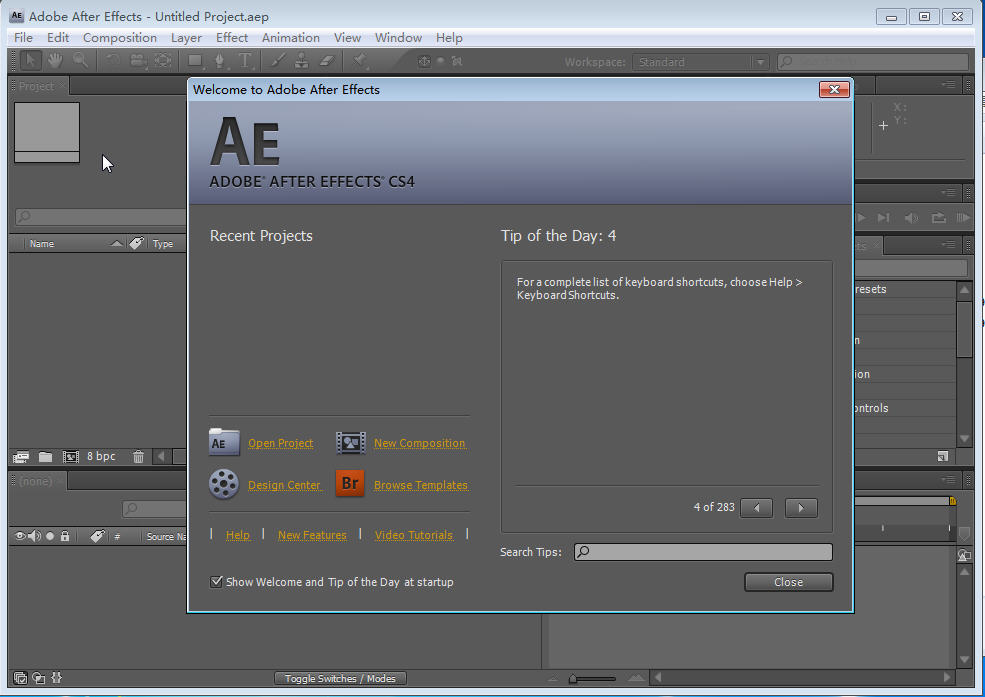The width and height of the screenshot is (985, 697).
Task: Uncheck Show Welcome and Tip at startup
Action: (216, 581)
